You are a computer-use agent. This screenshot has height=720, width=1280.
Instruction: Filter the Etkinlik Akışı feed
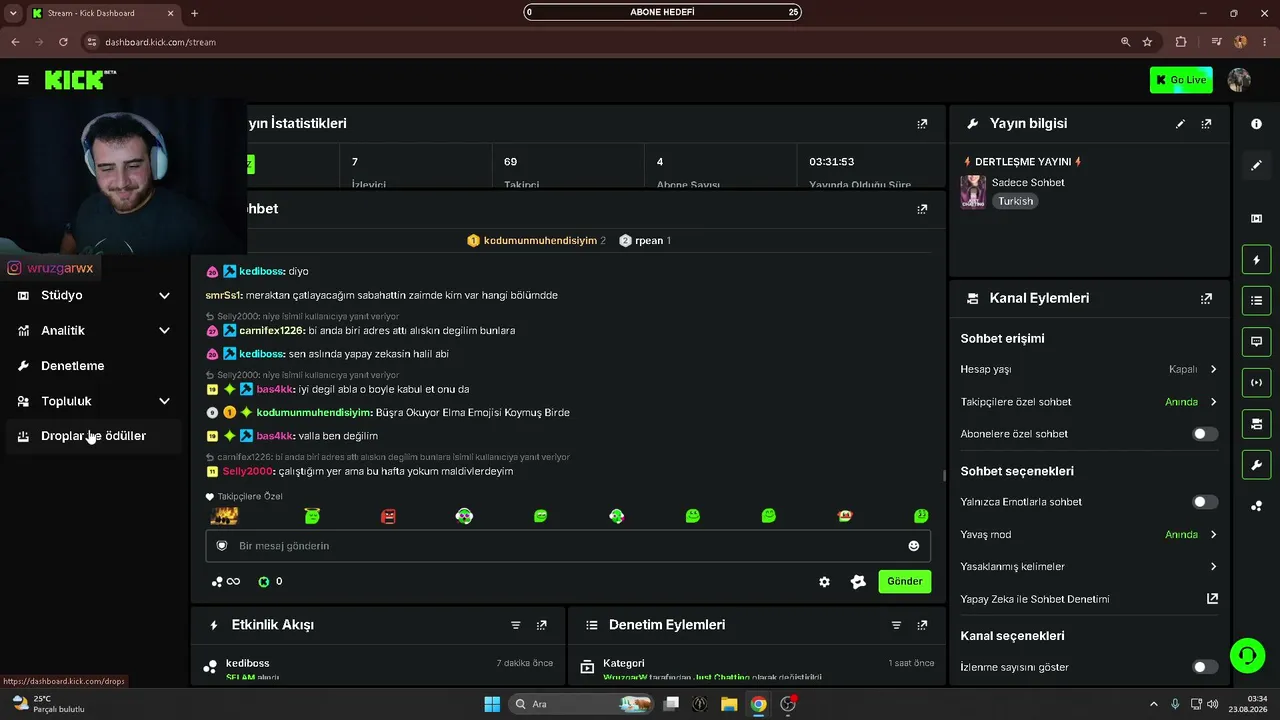[x=516, y=625]
